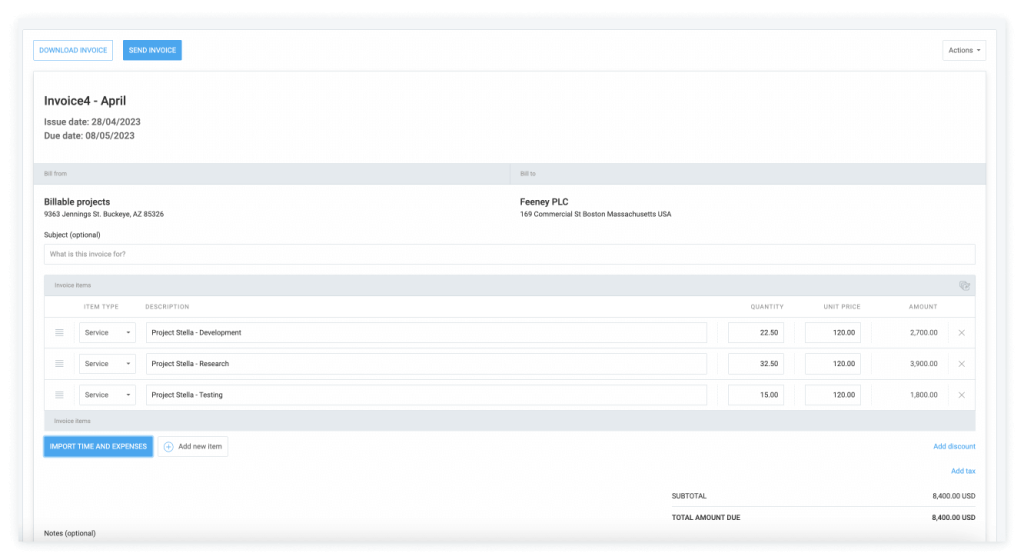Click the Add discount link
This screenshot has width=1024, height=560.
click(x=954, y=446)
